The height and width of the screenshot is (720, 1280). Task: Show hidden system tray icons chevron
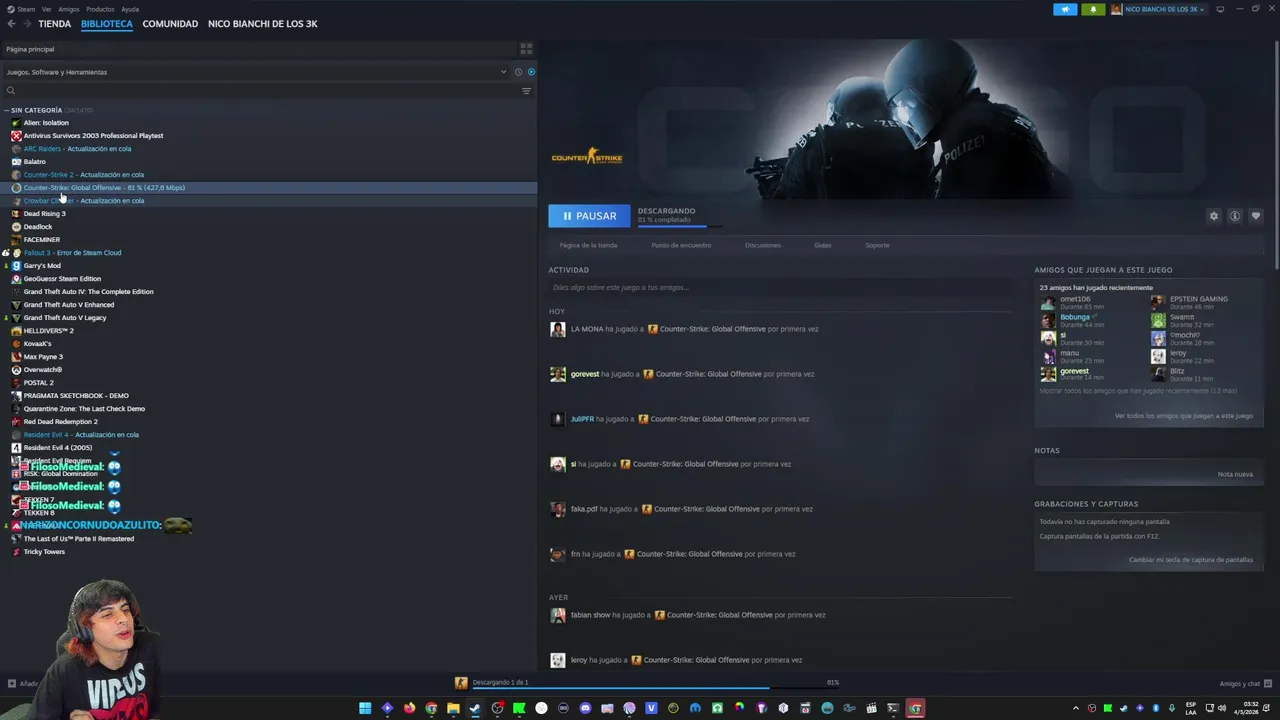point(1076,708)
